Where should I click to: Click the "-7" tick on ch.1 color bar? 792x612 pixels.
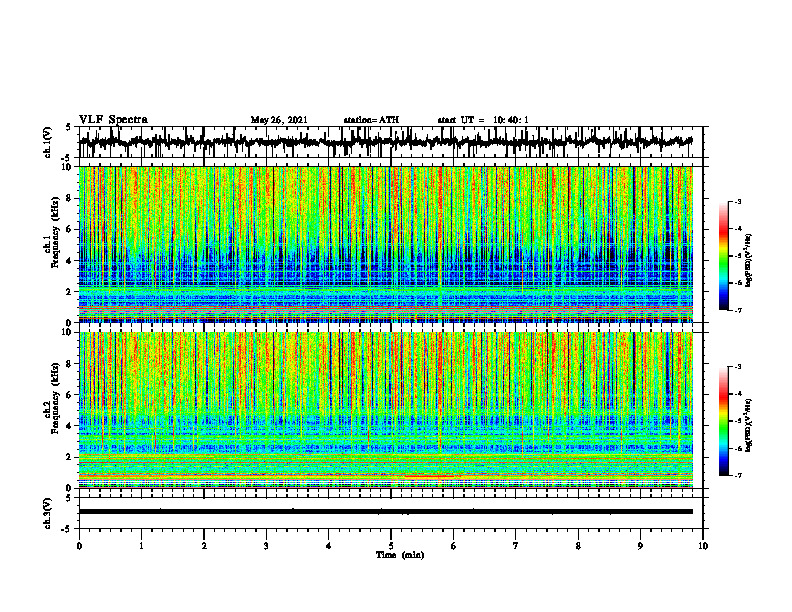click(737, 310)
